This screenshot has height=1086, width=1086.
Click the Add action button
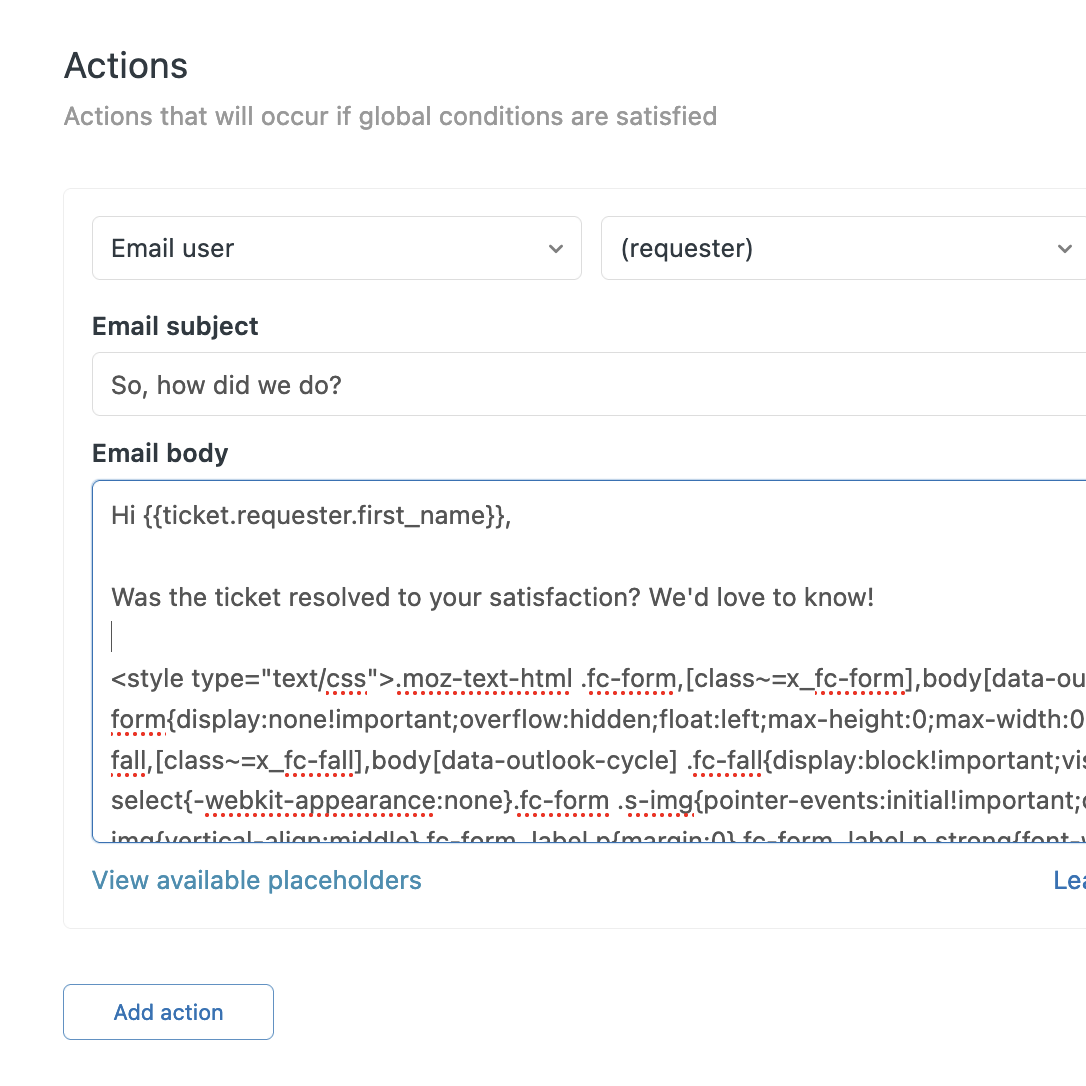coord(168,1012)
